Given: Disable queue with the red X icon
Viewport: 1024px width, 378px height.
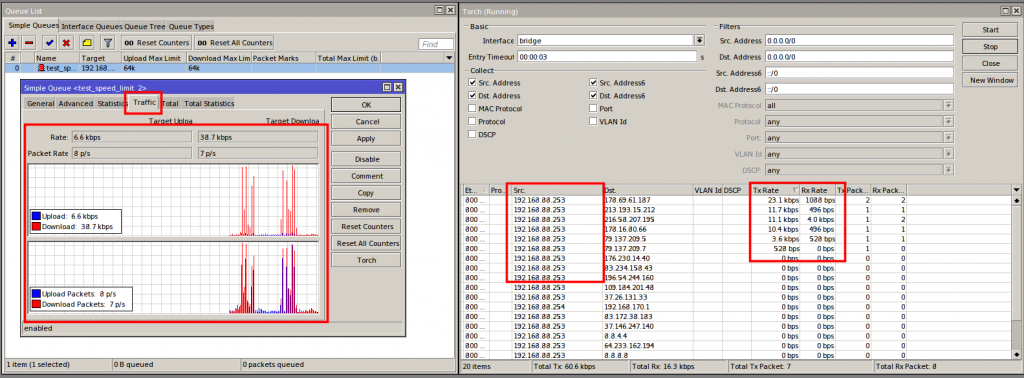Looking at the screenshot, I should 66,42.
